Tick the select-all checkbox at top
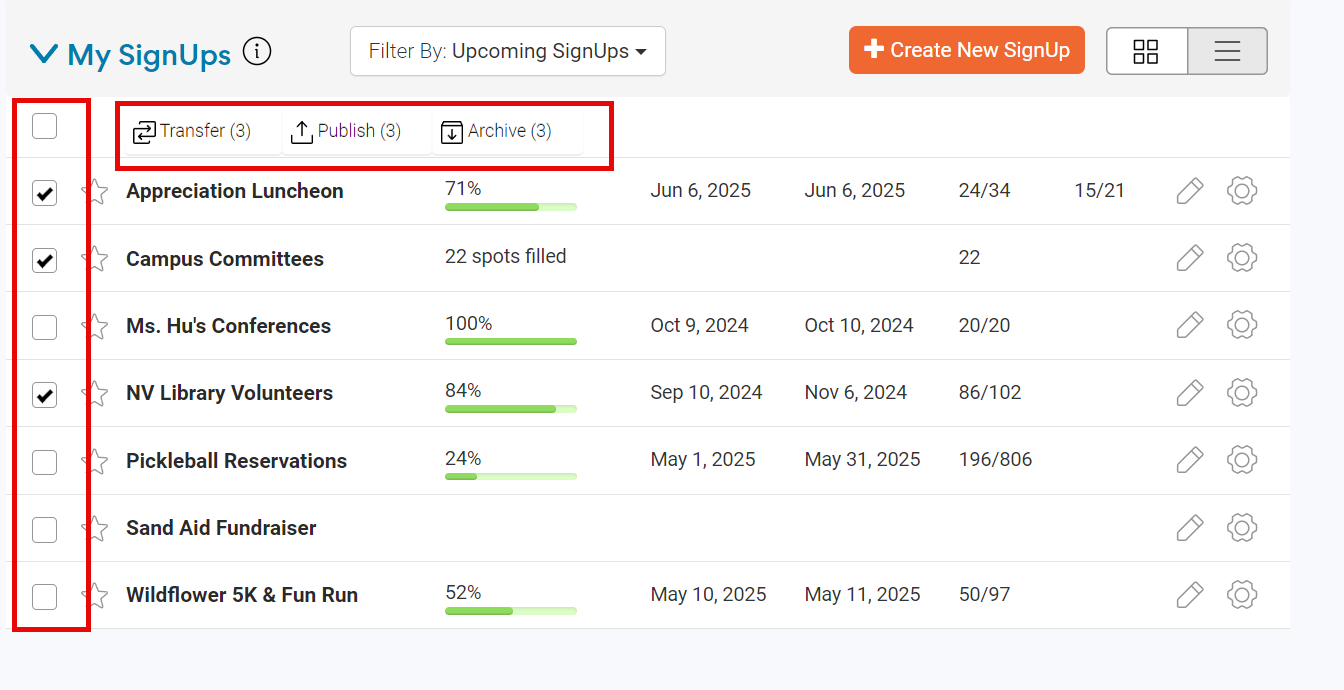1344x690 pixels. click(45, 126)
